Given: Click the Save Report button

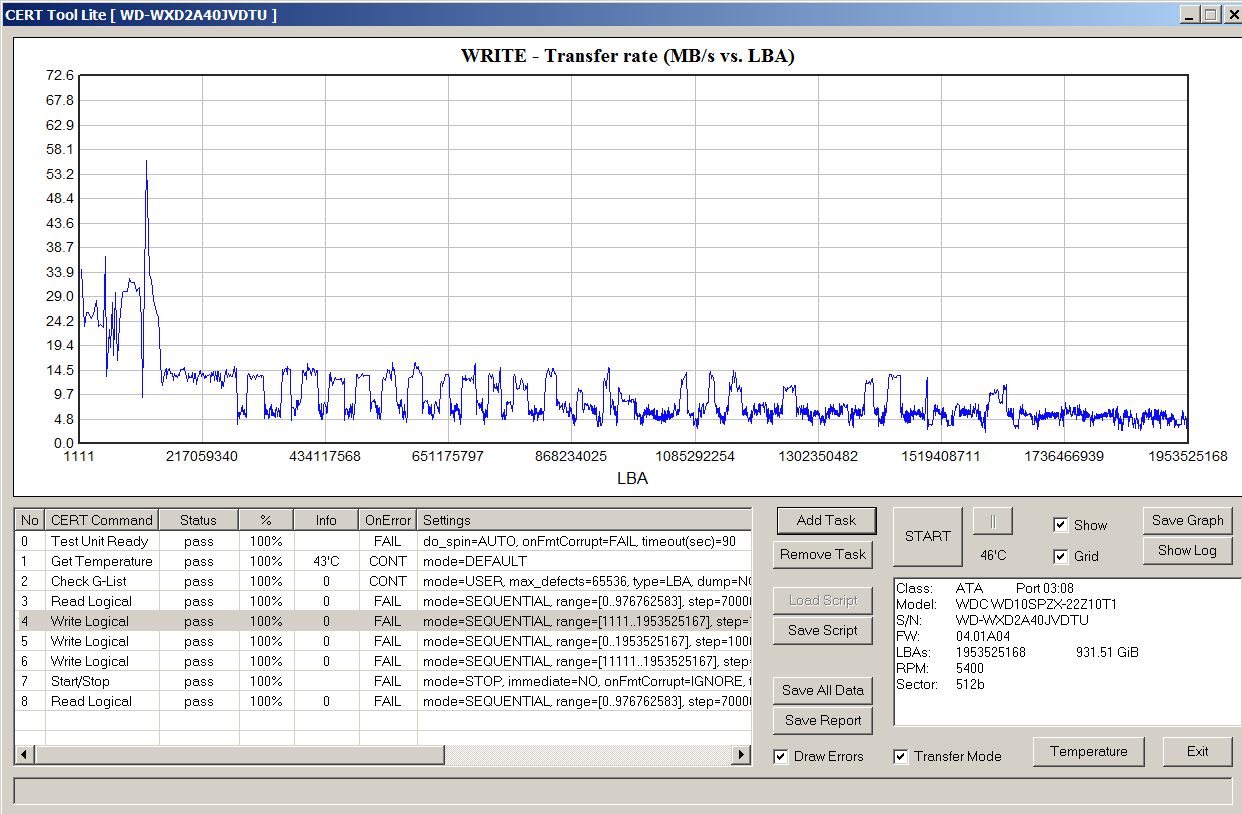Looking at the screenshot, I should pyautogui.click(x=823, y=720).
